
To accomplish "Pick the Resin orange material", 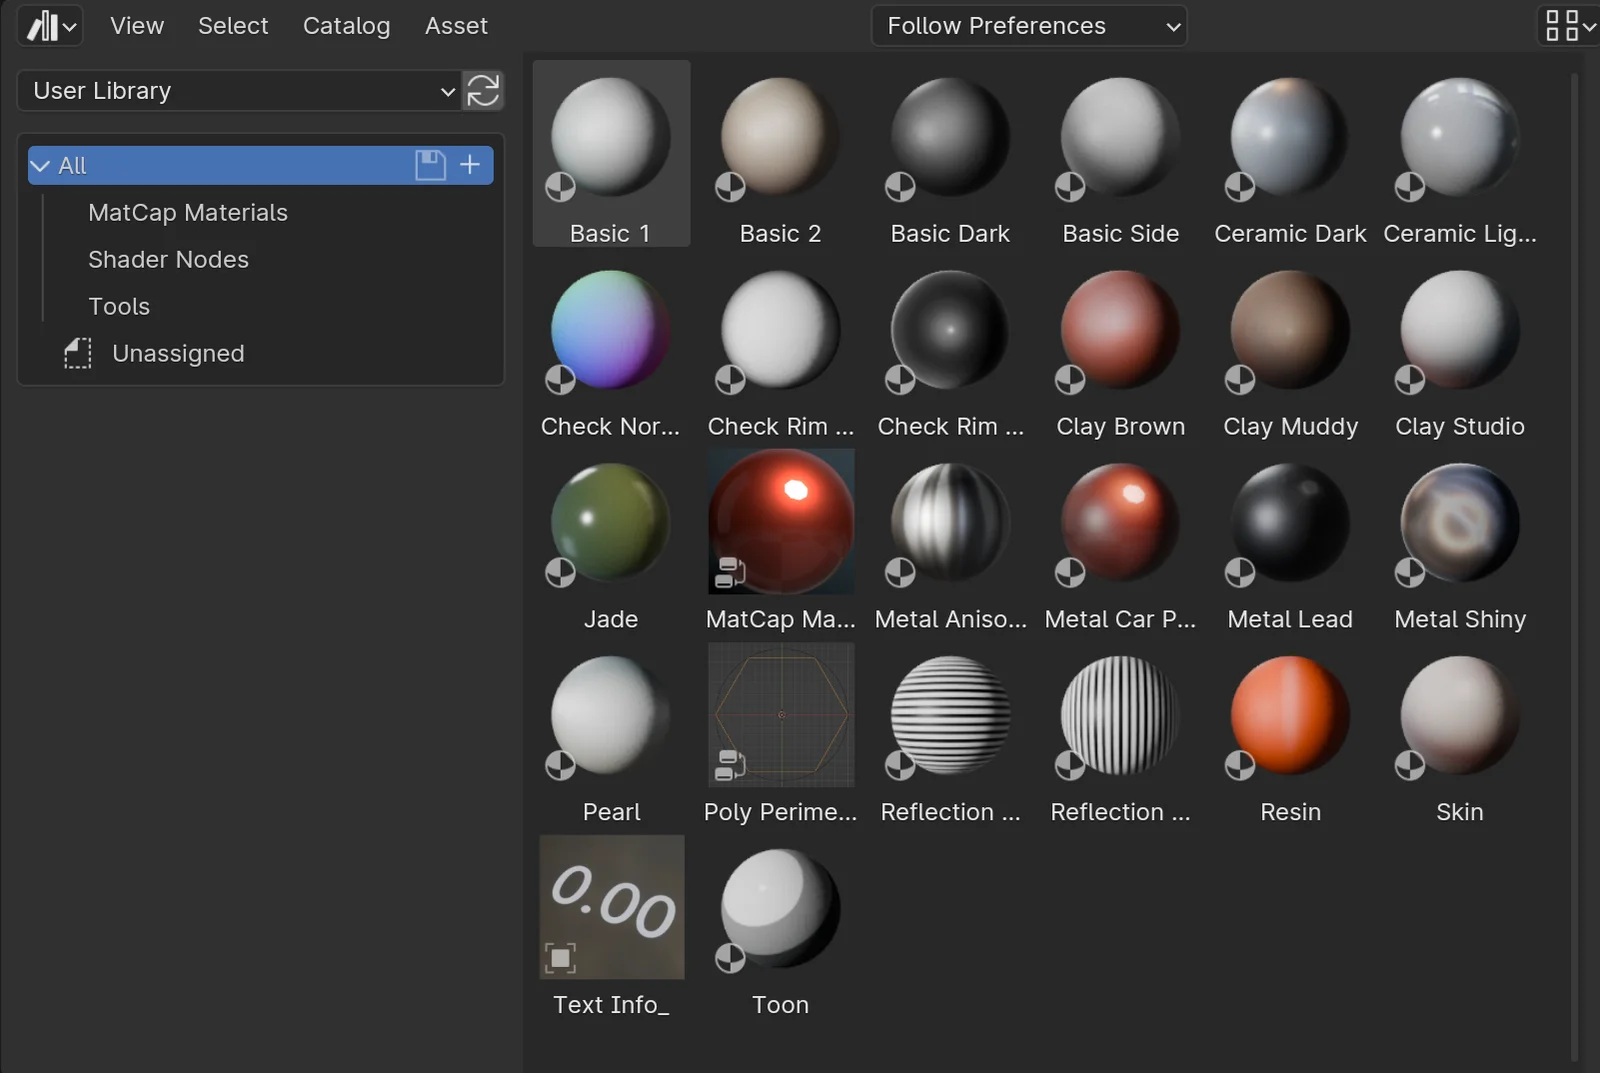I will pyautogui.click(x=1290, y=715).
